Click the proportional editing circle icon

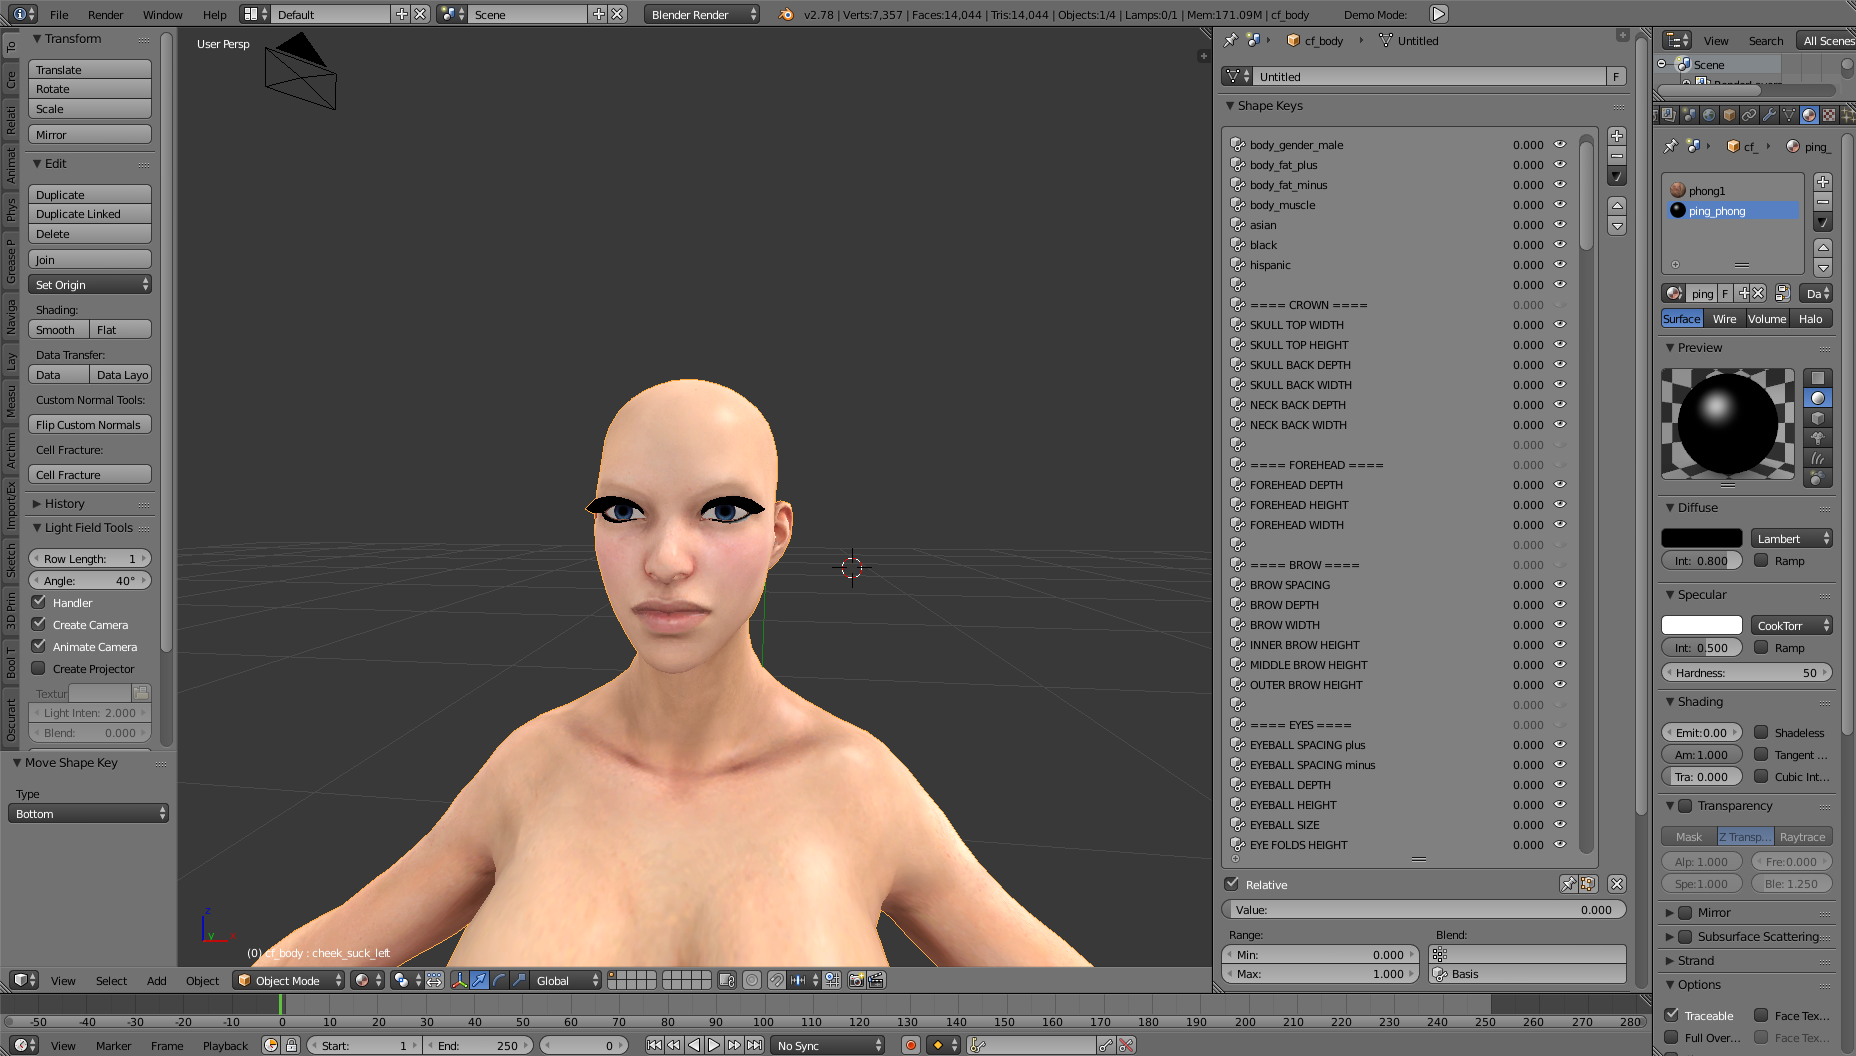(752, 980)
